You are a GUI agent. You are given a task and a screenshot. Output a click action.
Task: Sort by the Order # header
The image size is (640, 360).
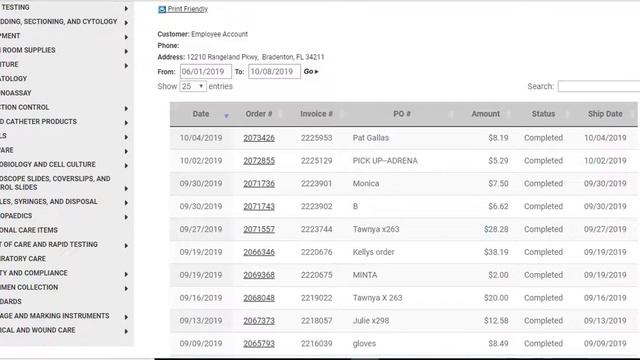tap(259, 114)
